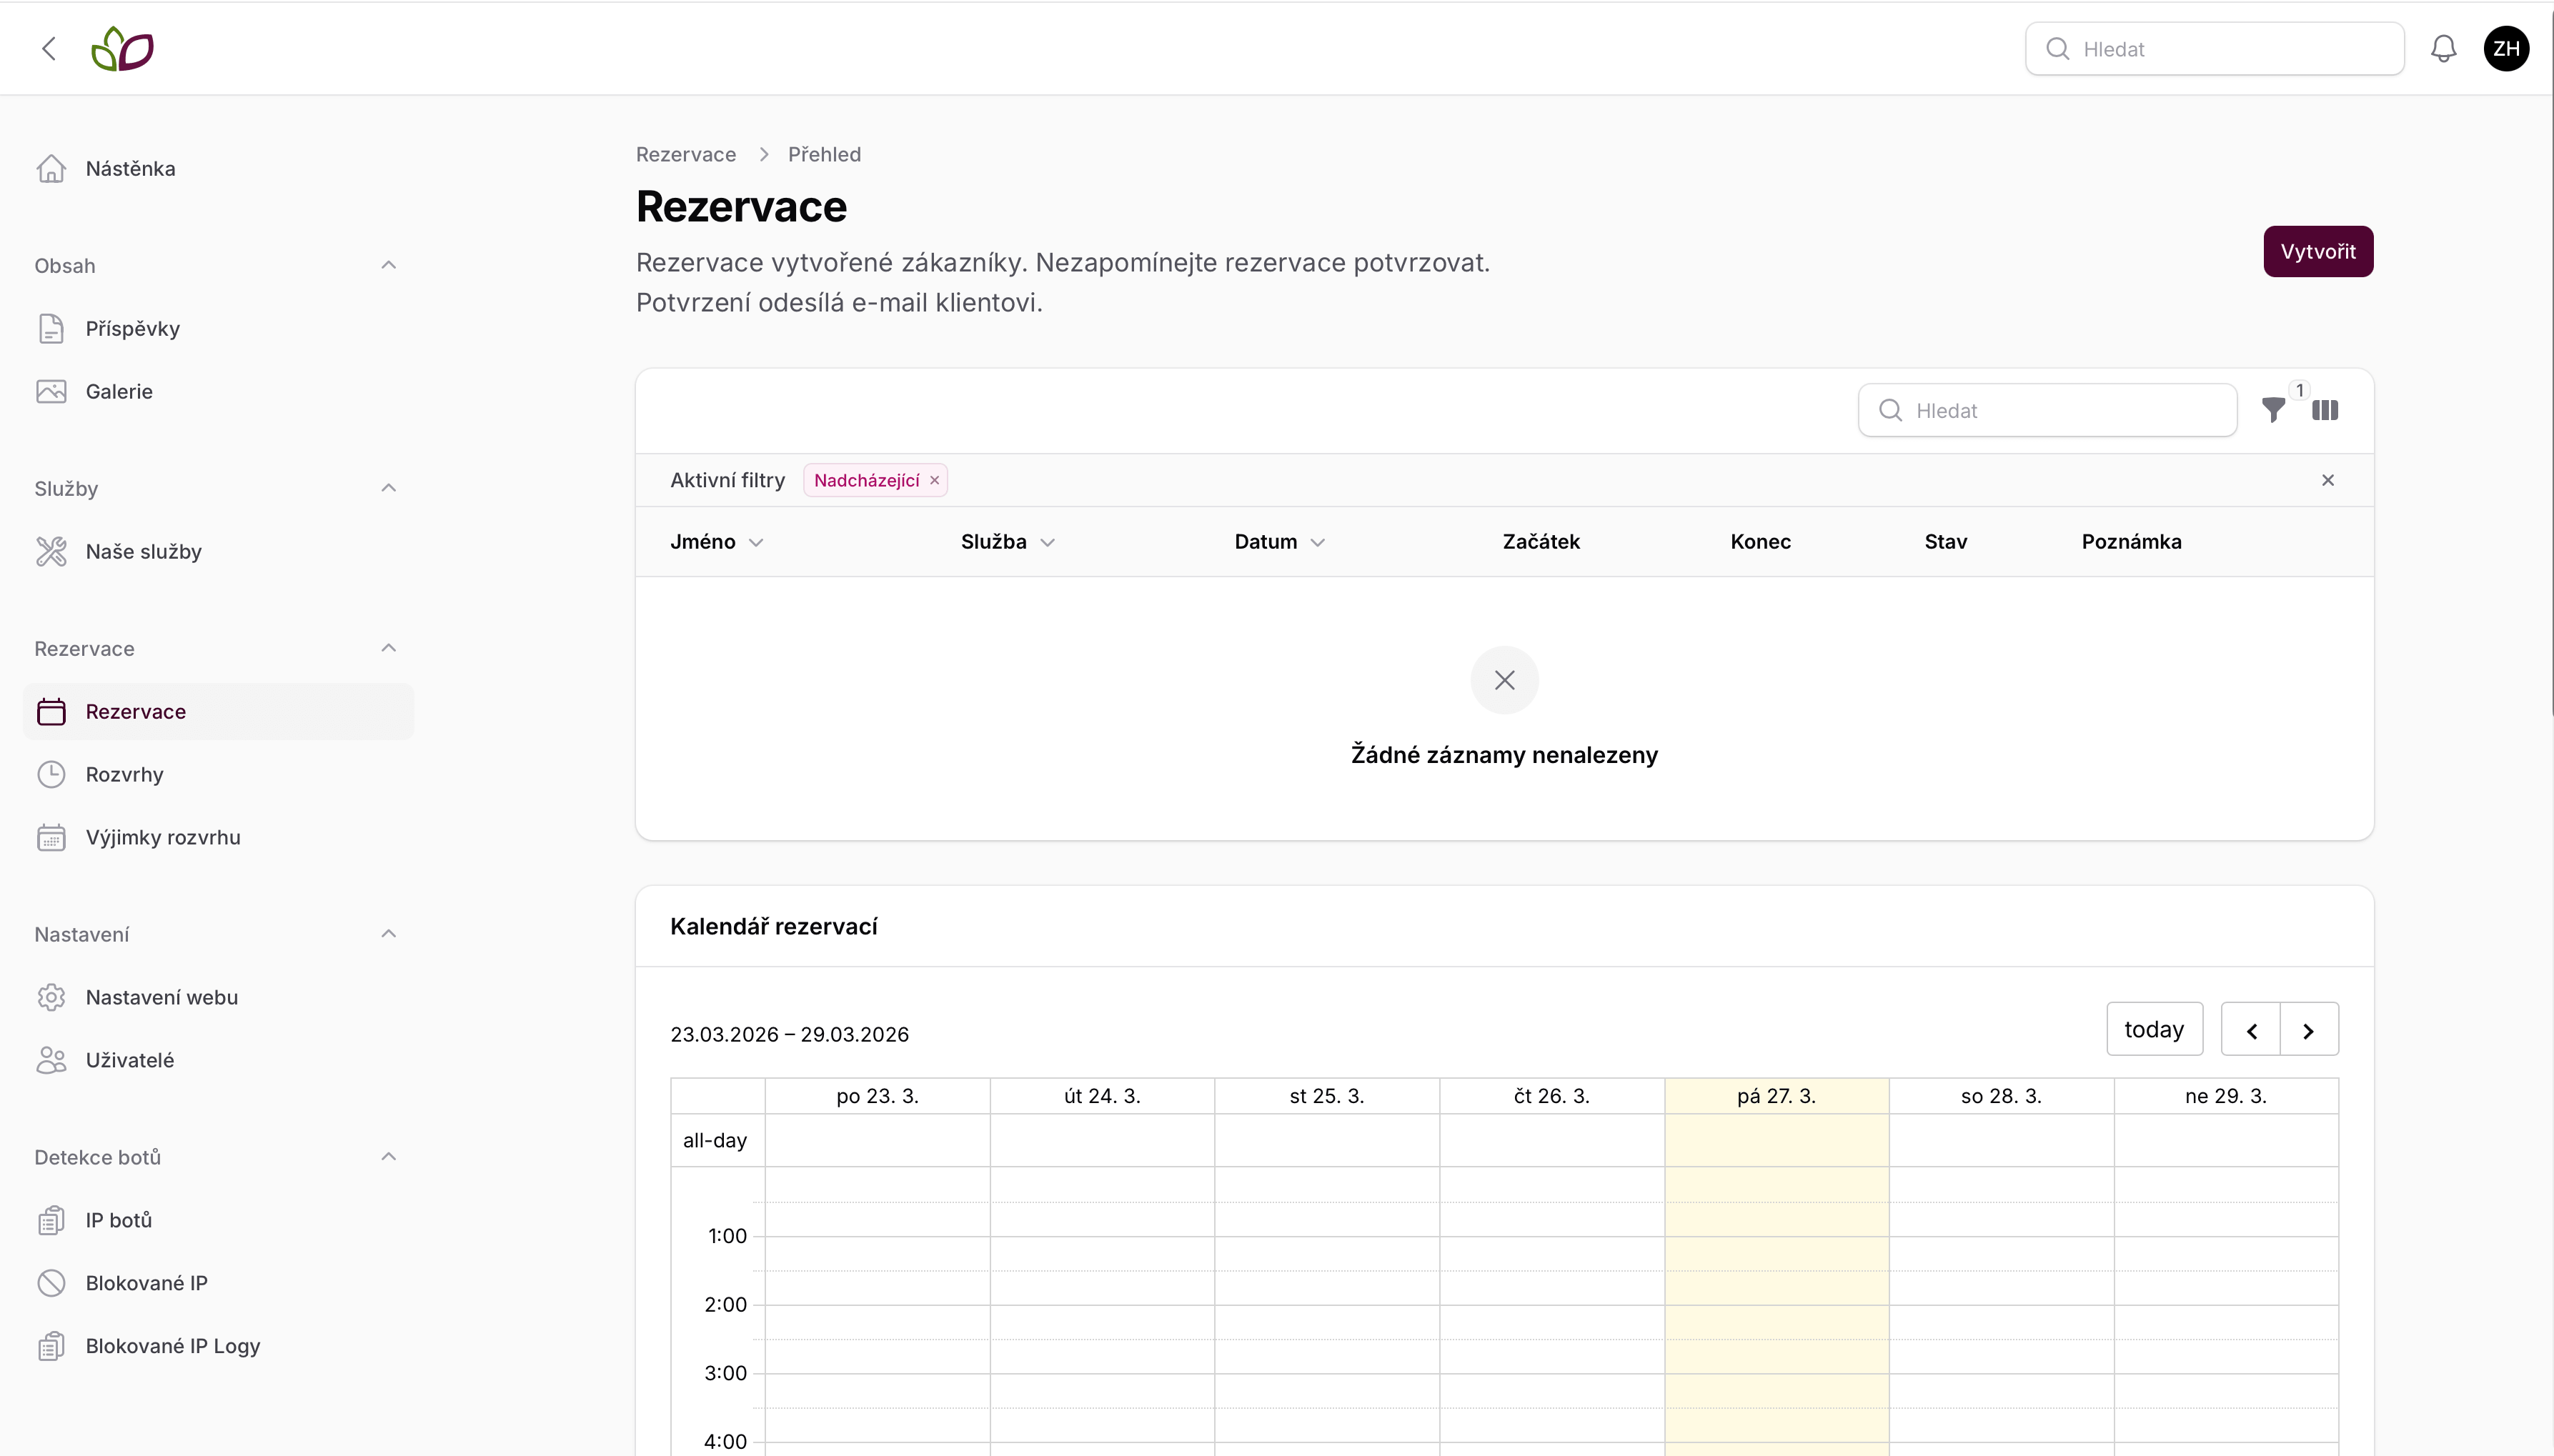Click the leaf logo in header
Viewport: 2554px width, 1456px height.
click(122, 49)
